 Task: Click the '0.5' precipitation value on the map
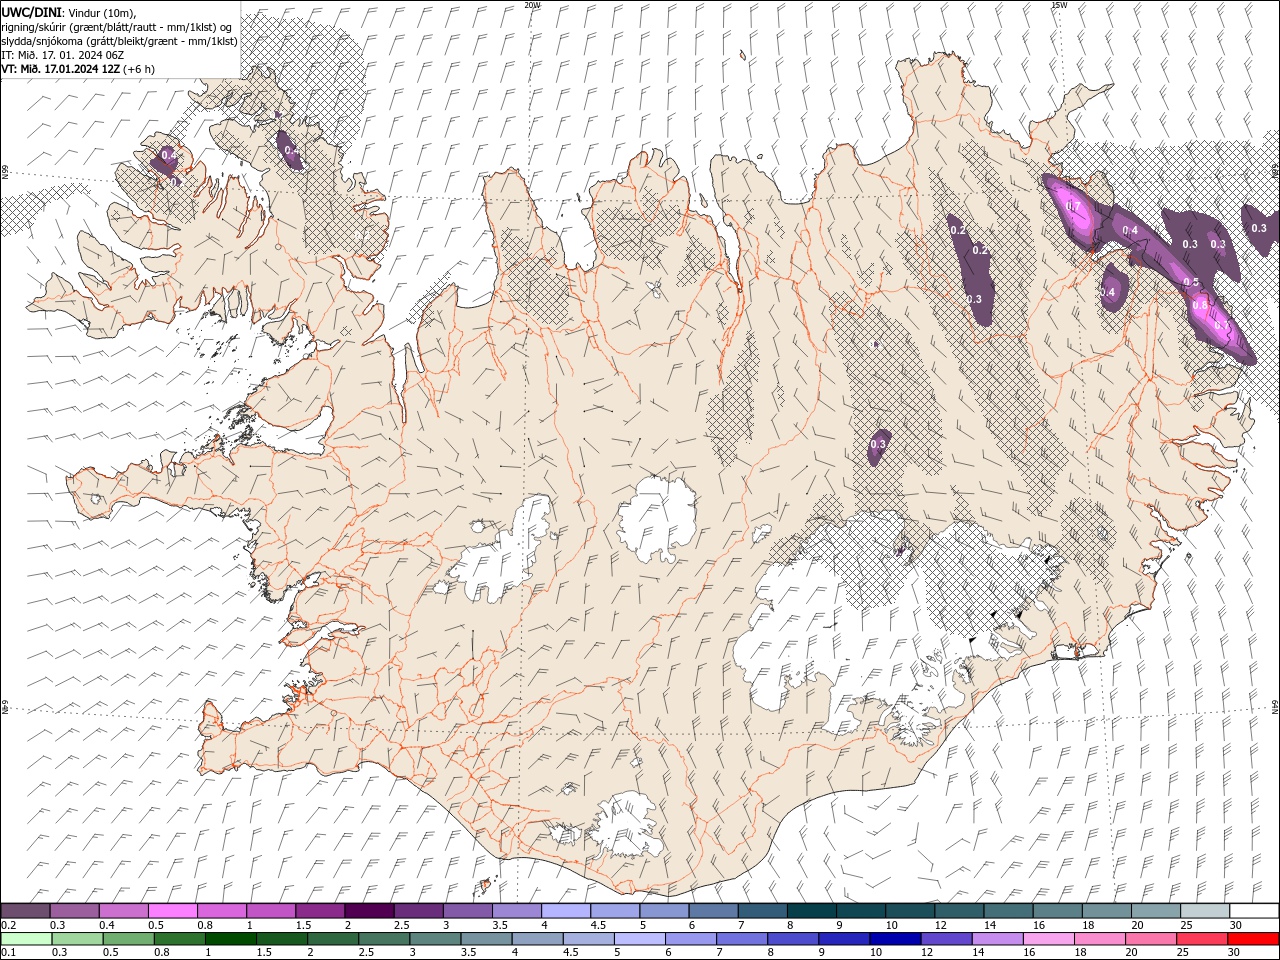[x=1191, y=283]
